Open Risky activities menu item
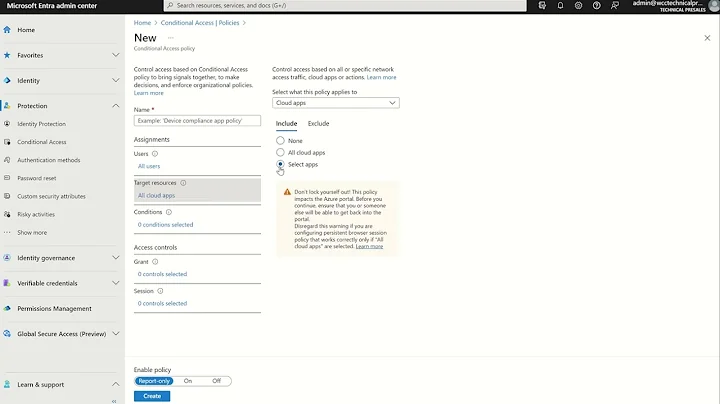The width and height of the screenshot is (720, 404). pos(36,214)
